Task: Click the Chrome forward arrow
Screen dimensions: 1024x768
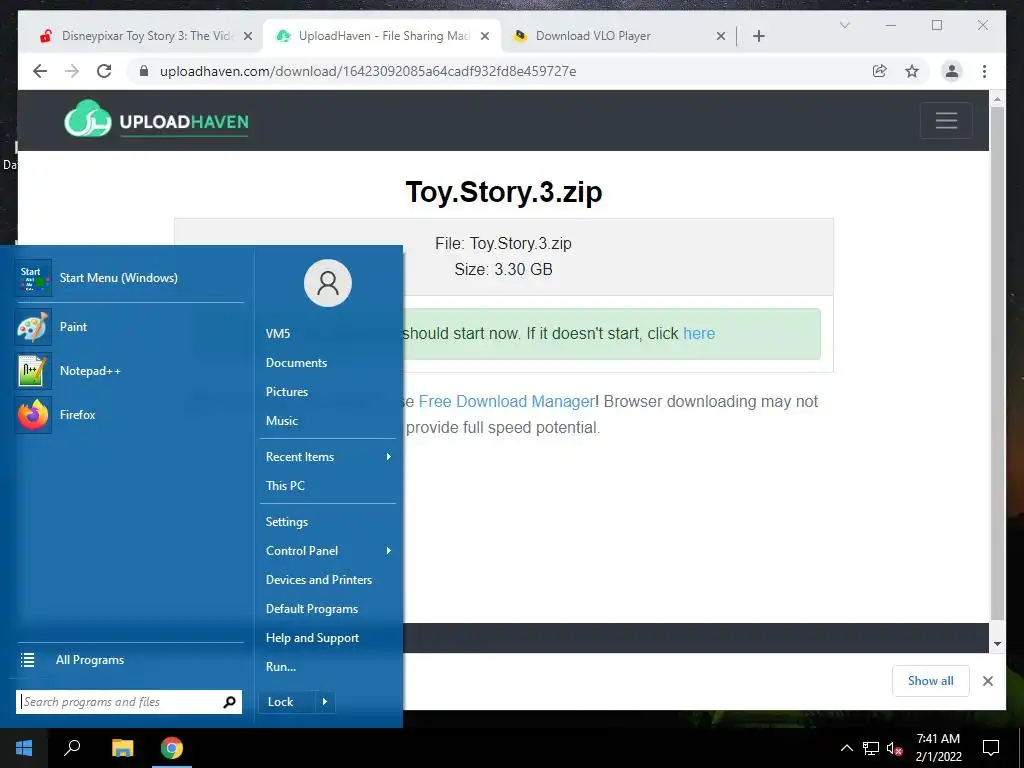Action: (x=72, y=71)
